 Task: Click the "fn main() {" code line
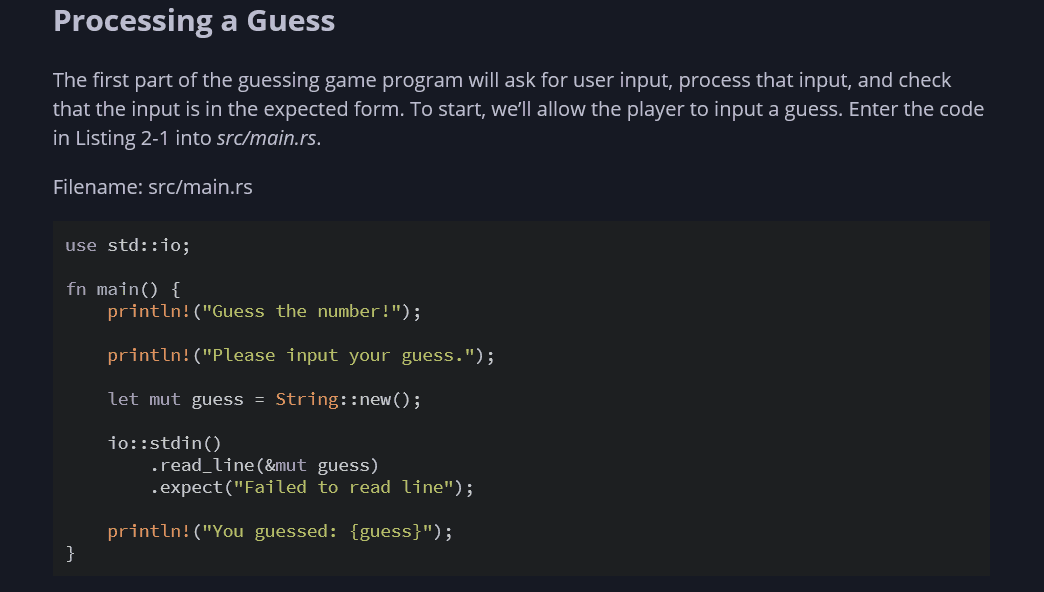[123, 289]
